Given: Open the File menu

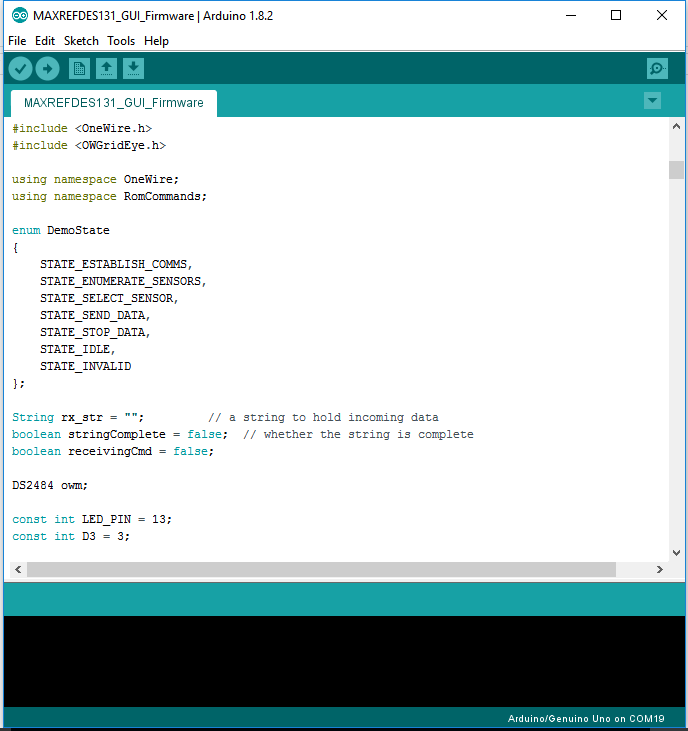Looking at the screenshot, I should click(x=17, y=41).
